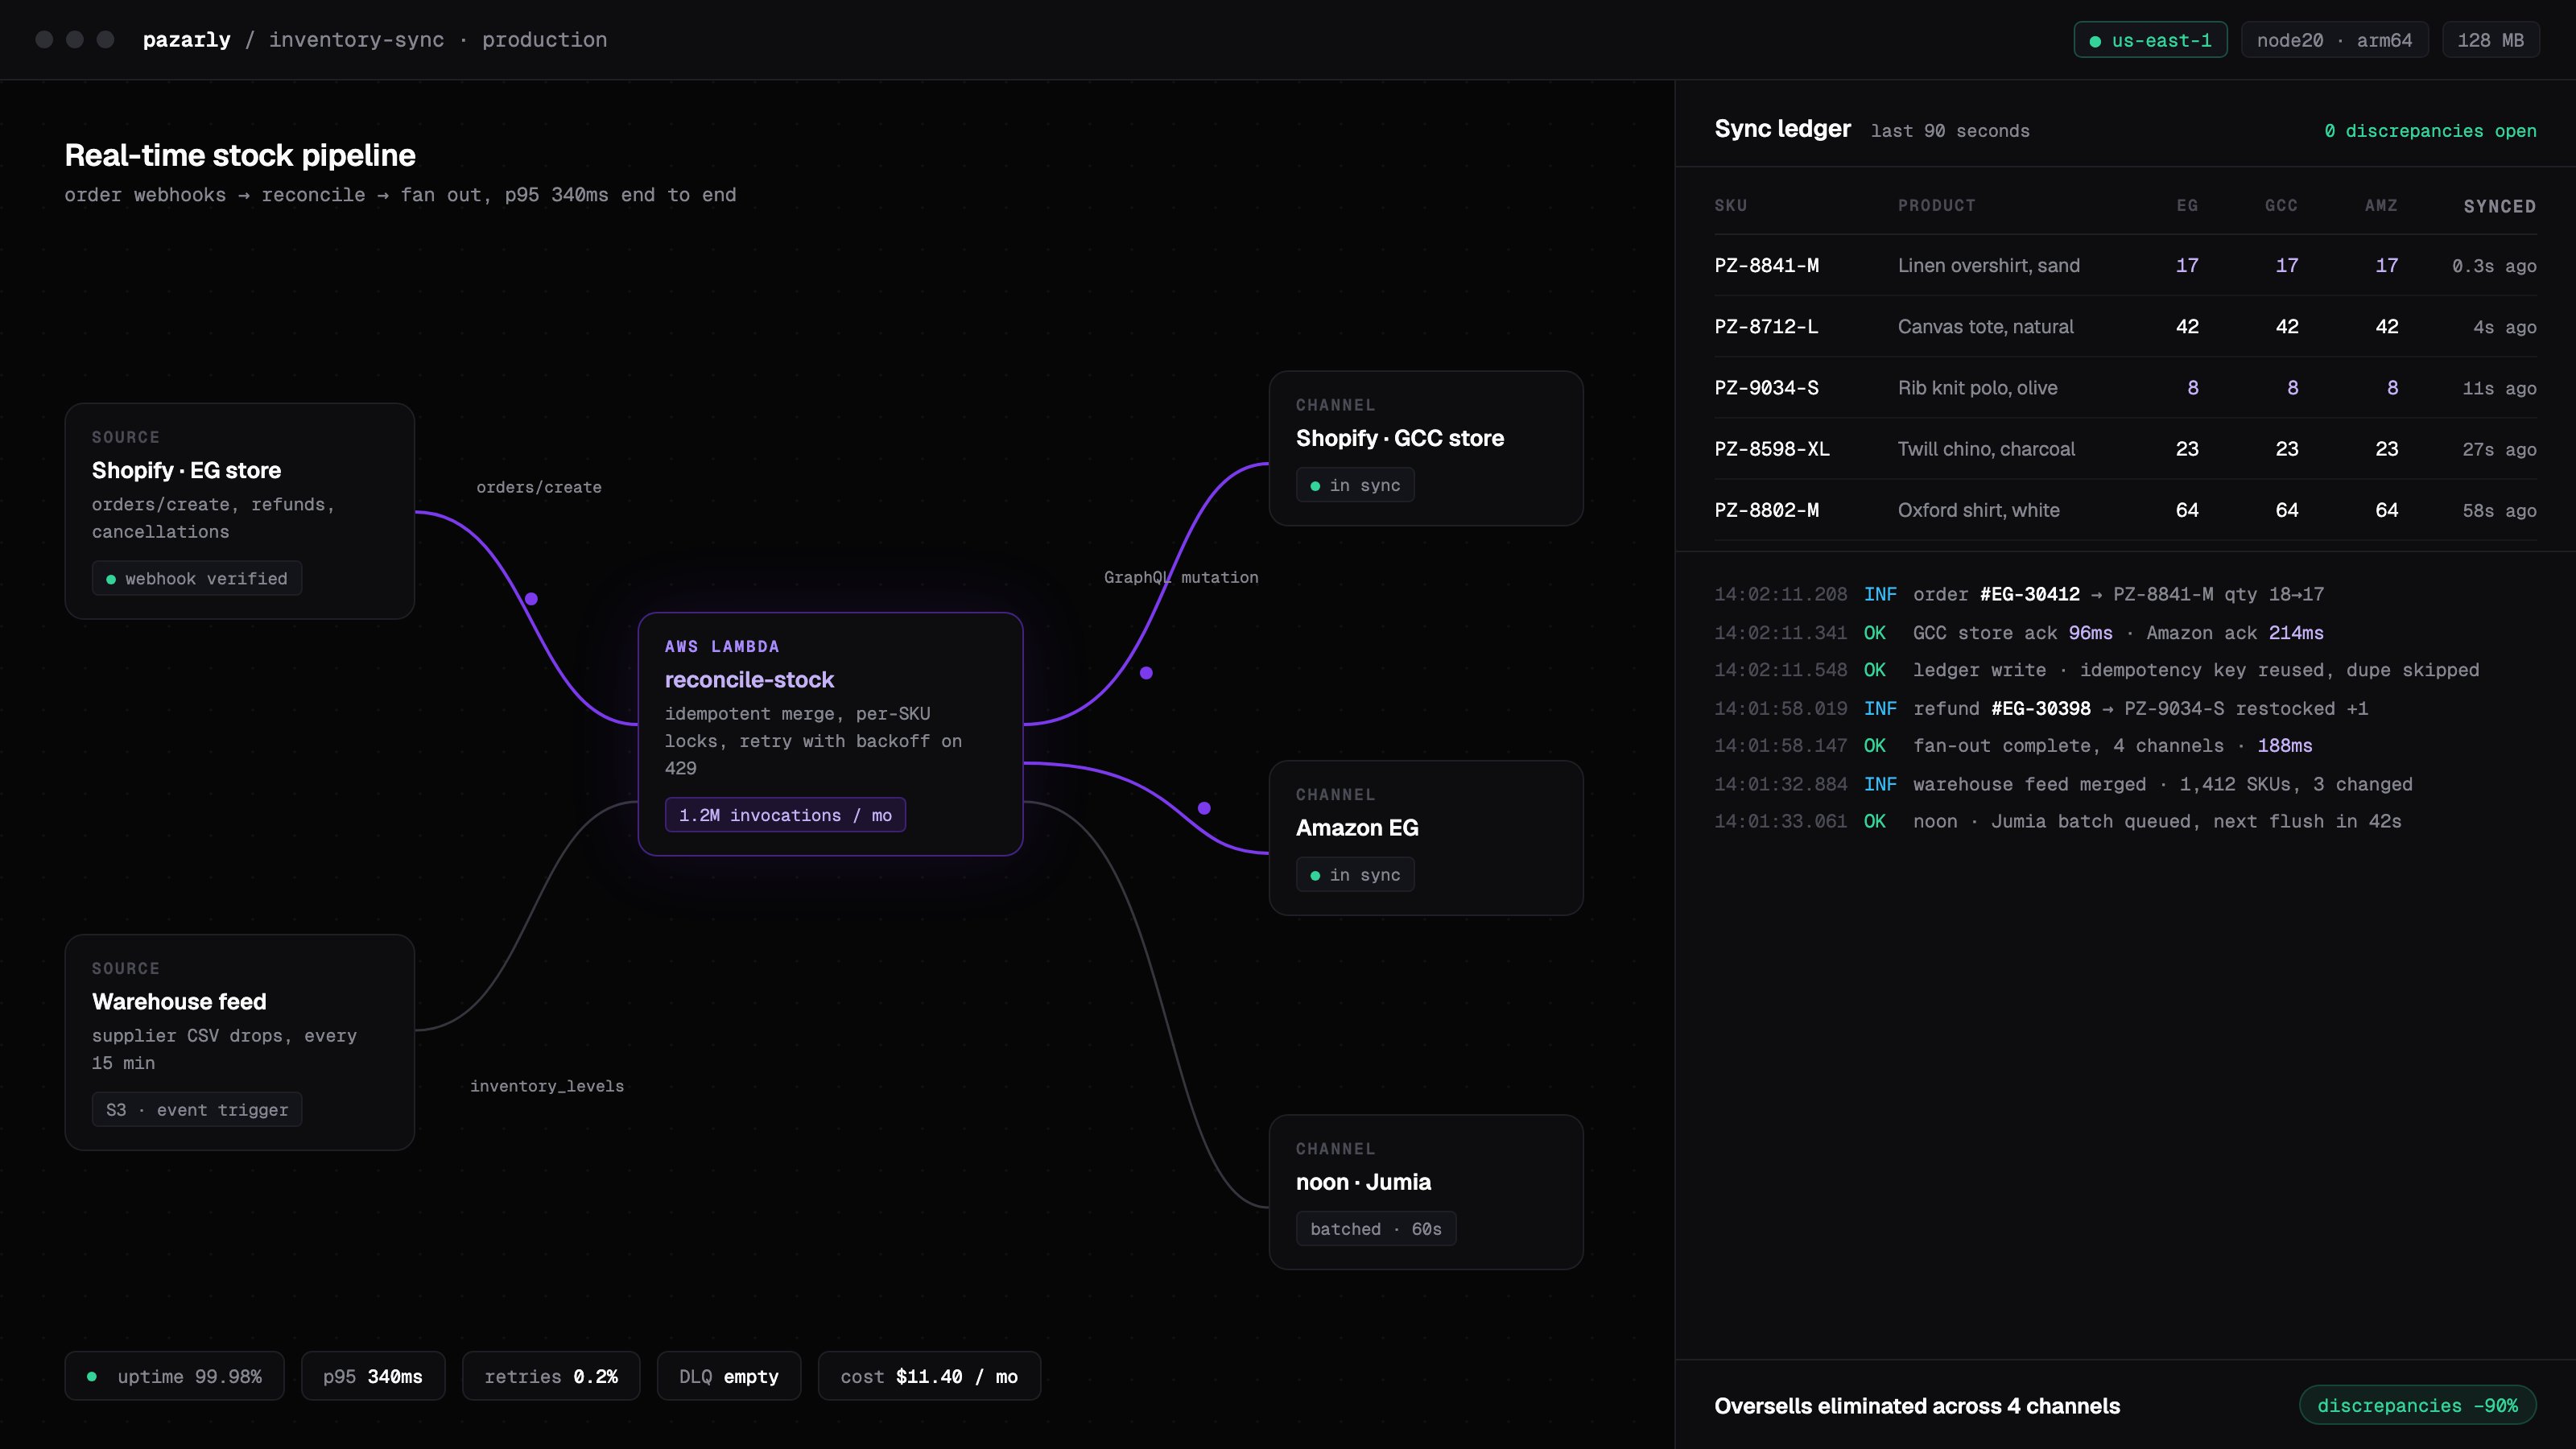
Task: Select the reconcile-stock Lambda node
Action: tap(830, 734)
